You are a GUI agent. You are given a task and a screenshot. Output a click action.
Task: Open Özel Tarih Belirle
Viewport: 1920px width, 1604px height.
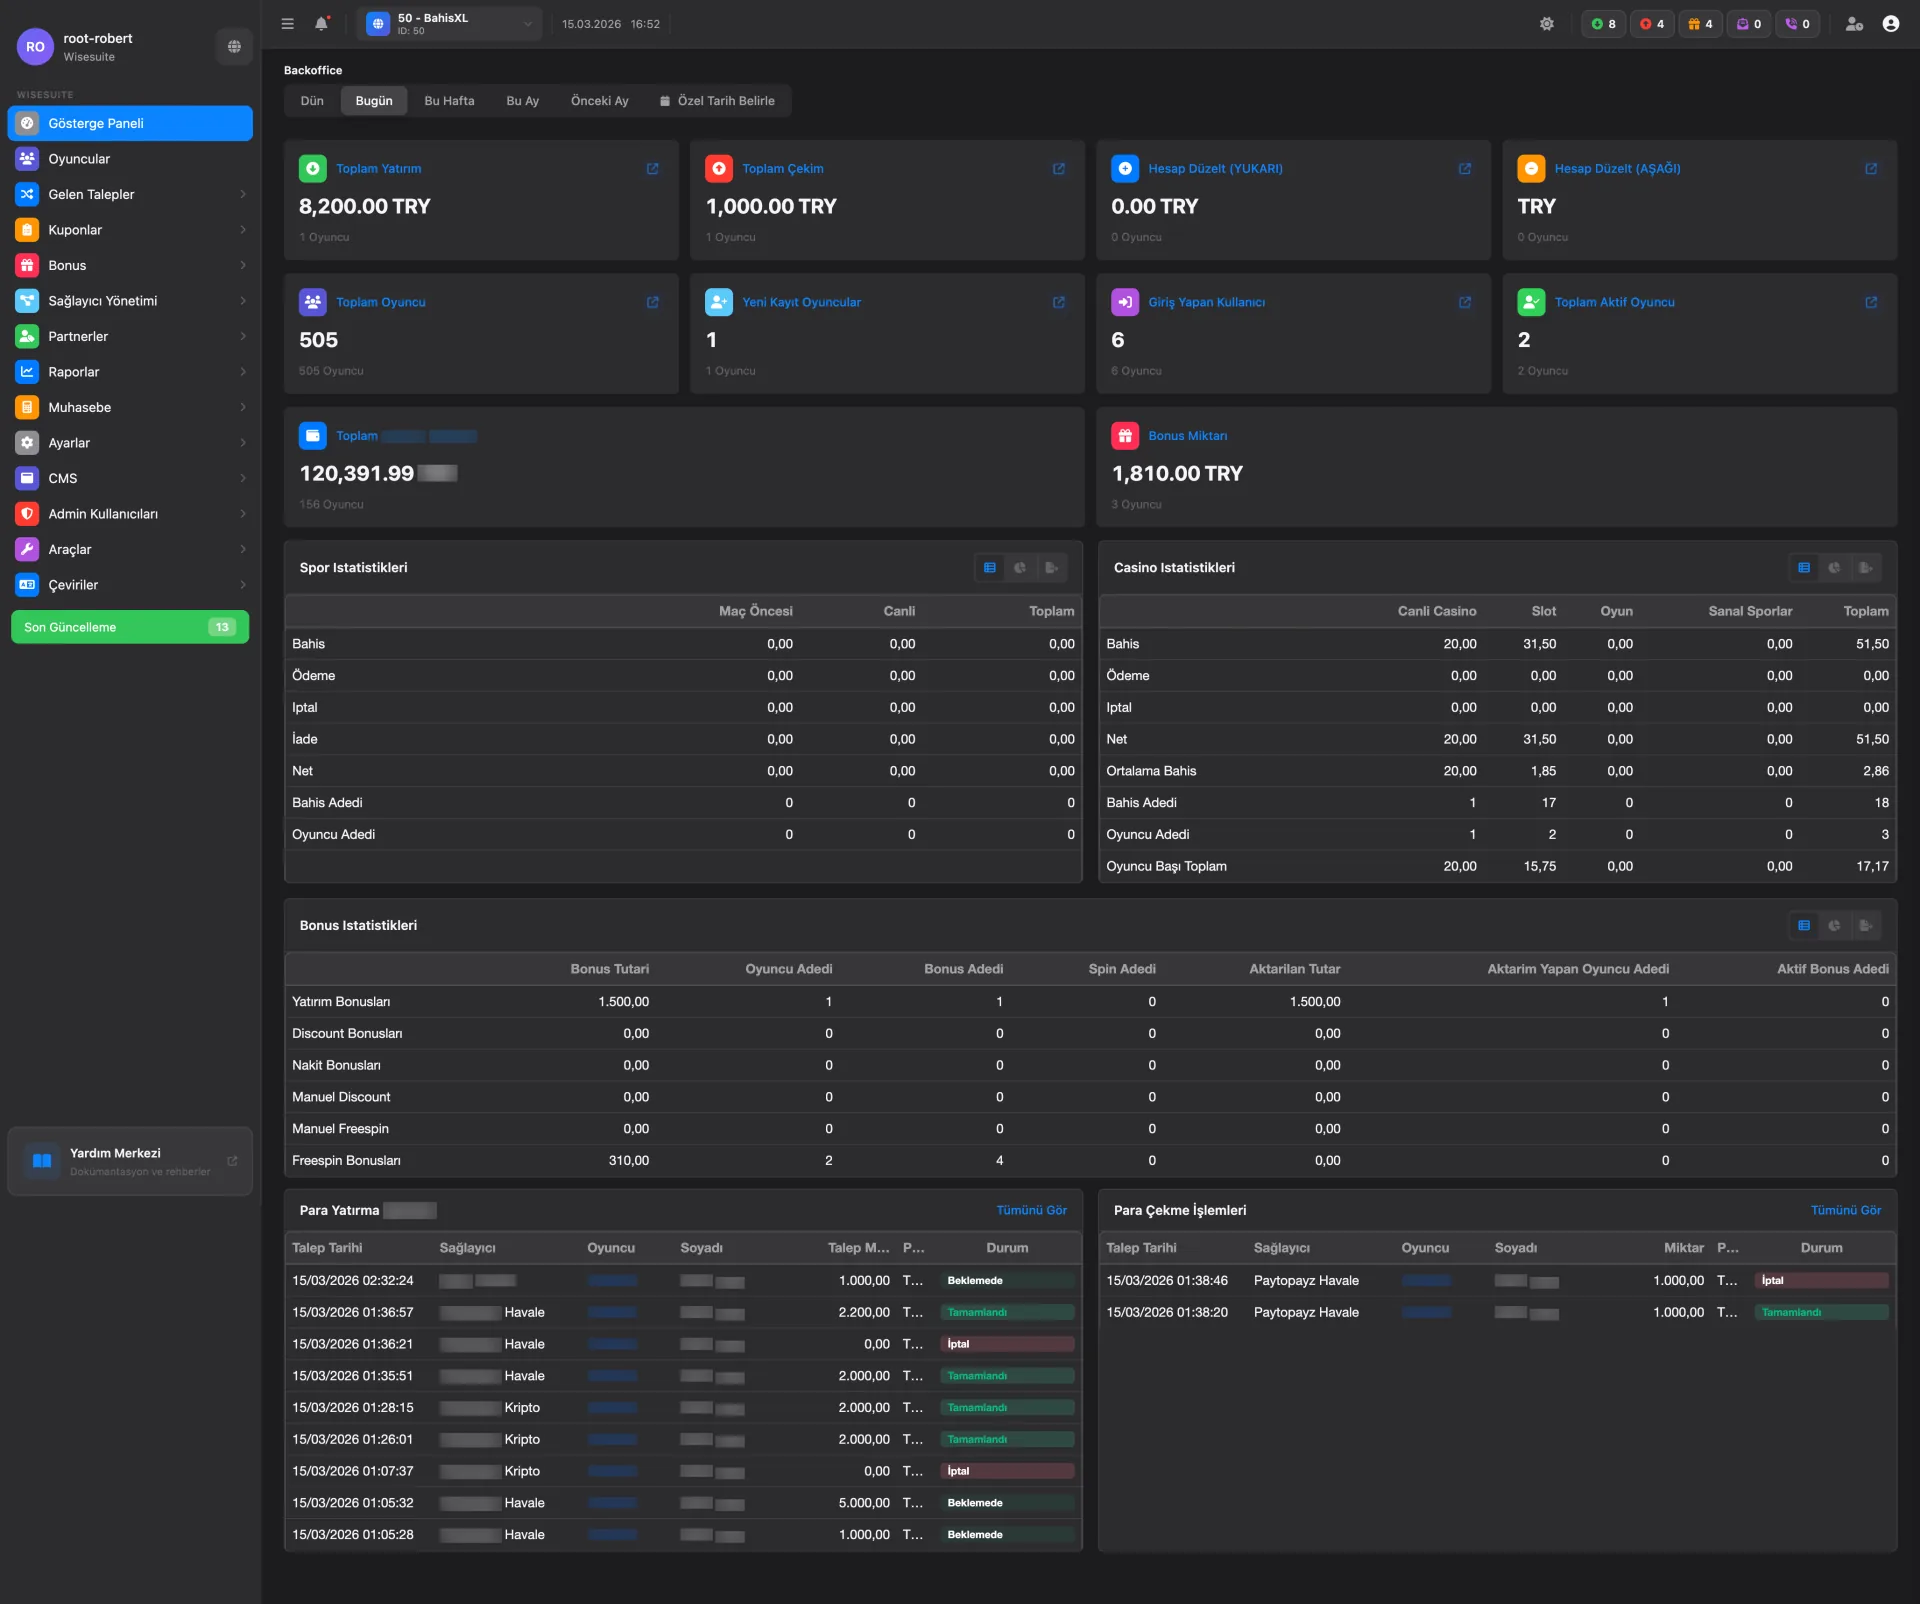point(718,100)
